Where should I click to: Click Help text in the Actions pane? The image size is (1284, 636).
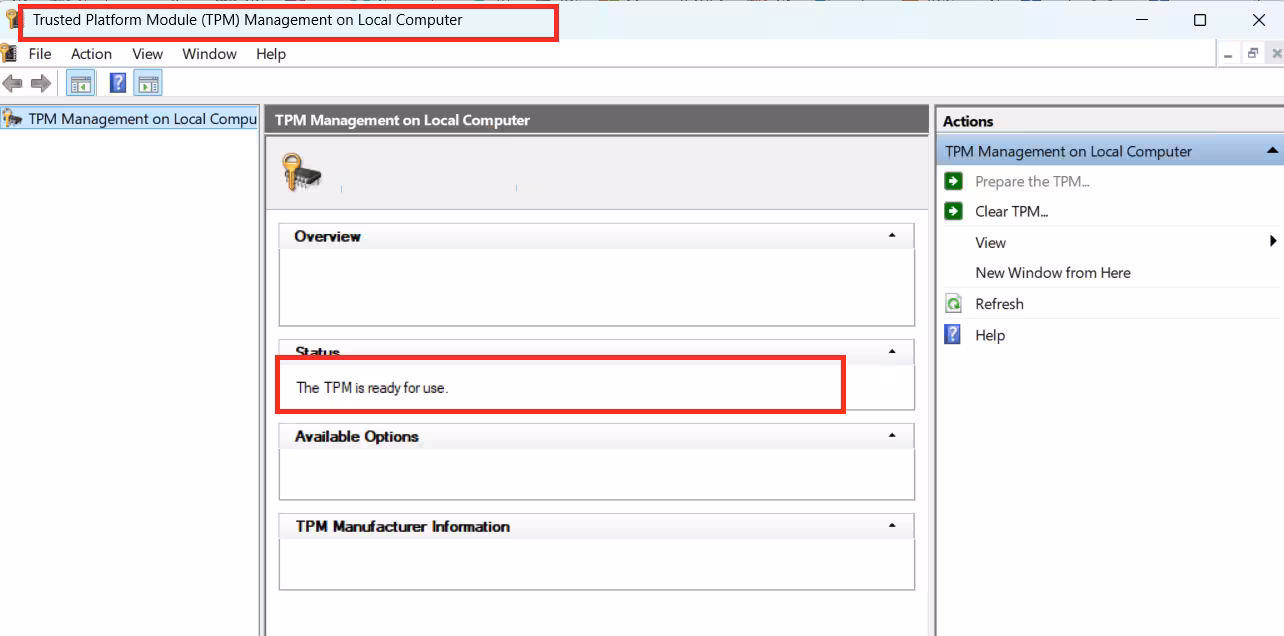coord(990,335)
